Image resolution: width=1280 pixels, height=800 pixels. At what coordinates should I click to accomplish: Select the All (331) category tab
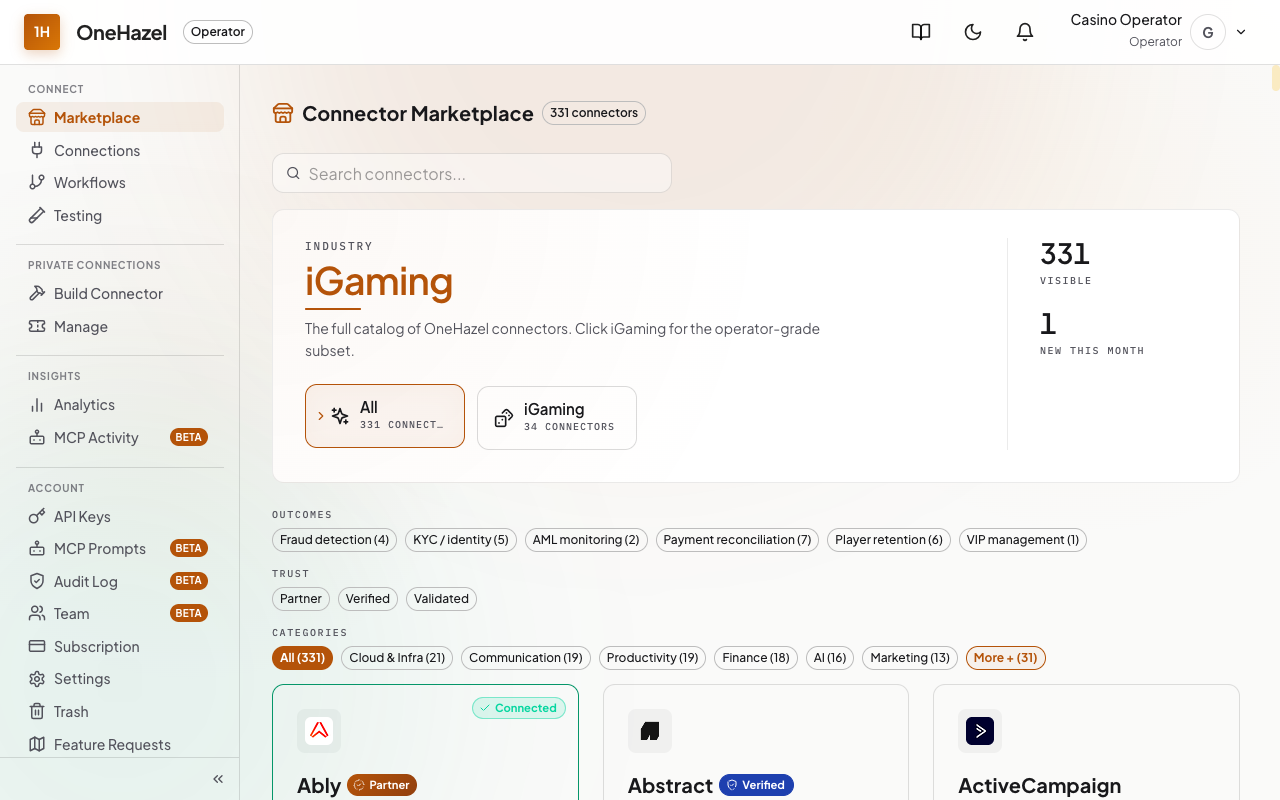(x=302, y=658)
